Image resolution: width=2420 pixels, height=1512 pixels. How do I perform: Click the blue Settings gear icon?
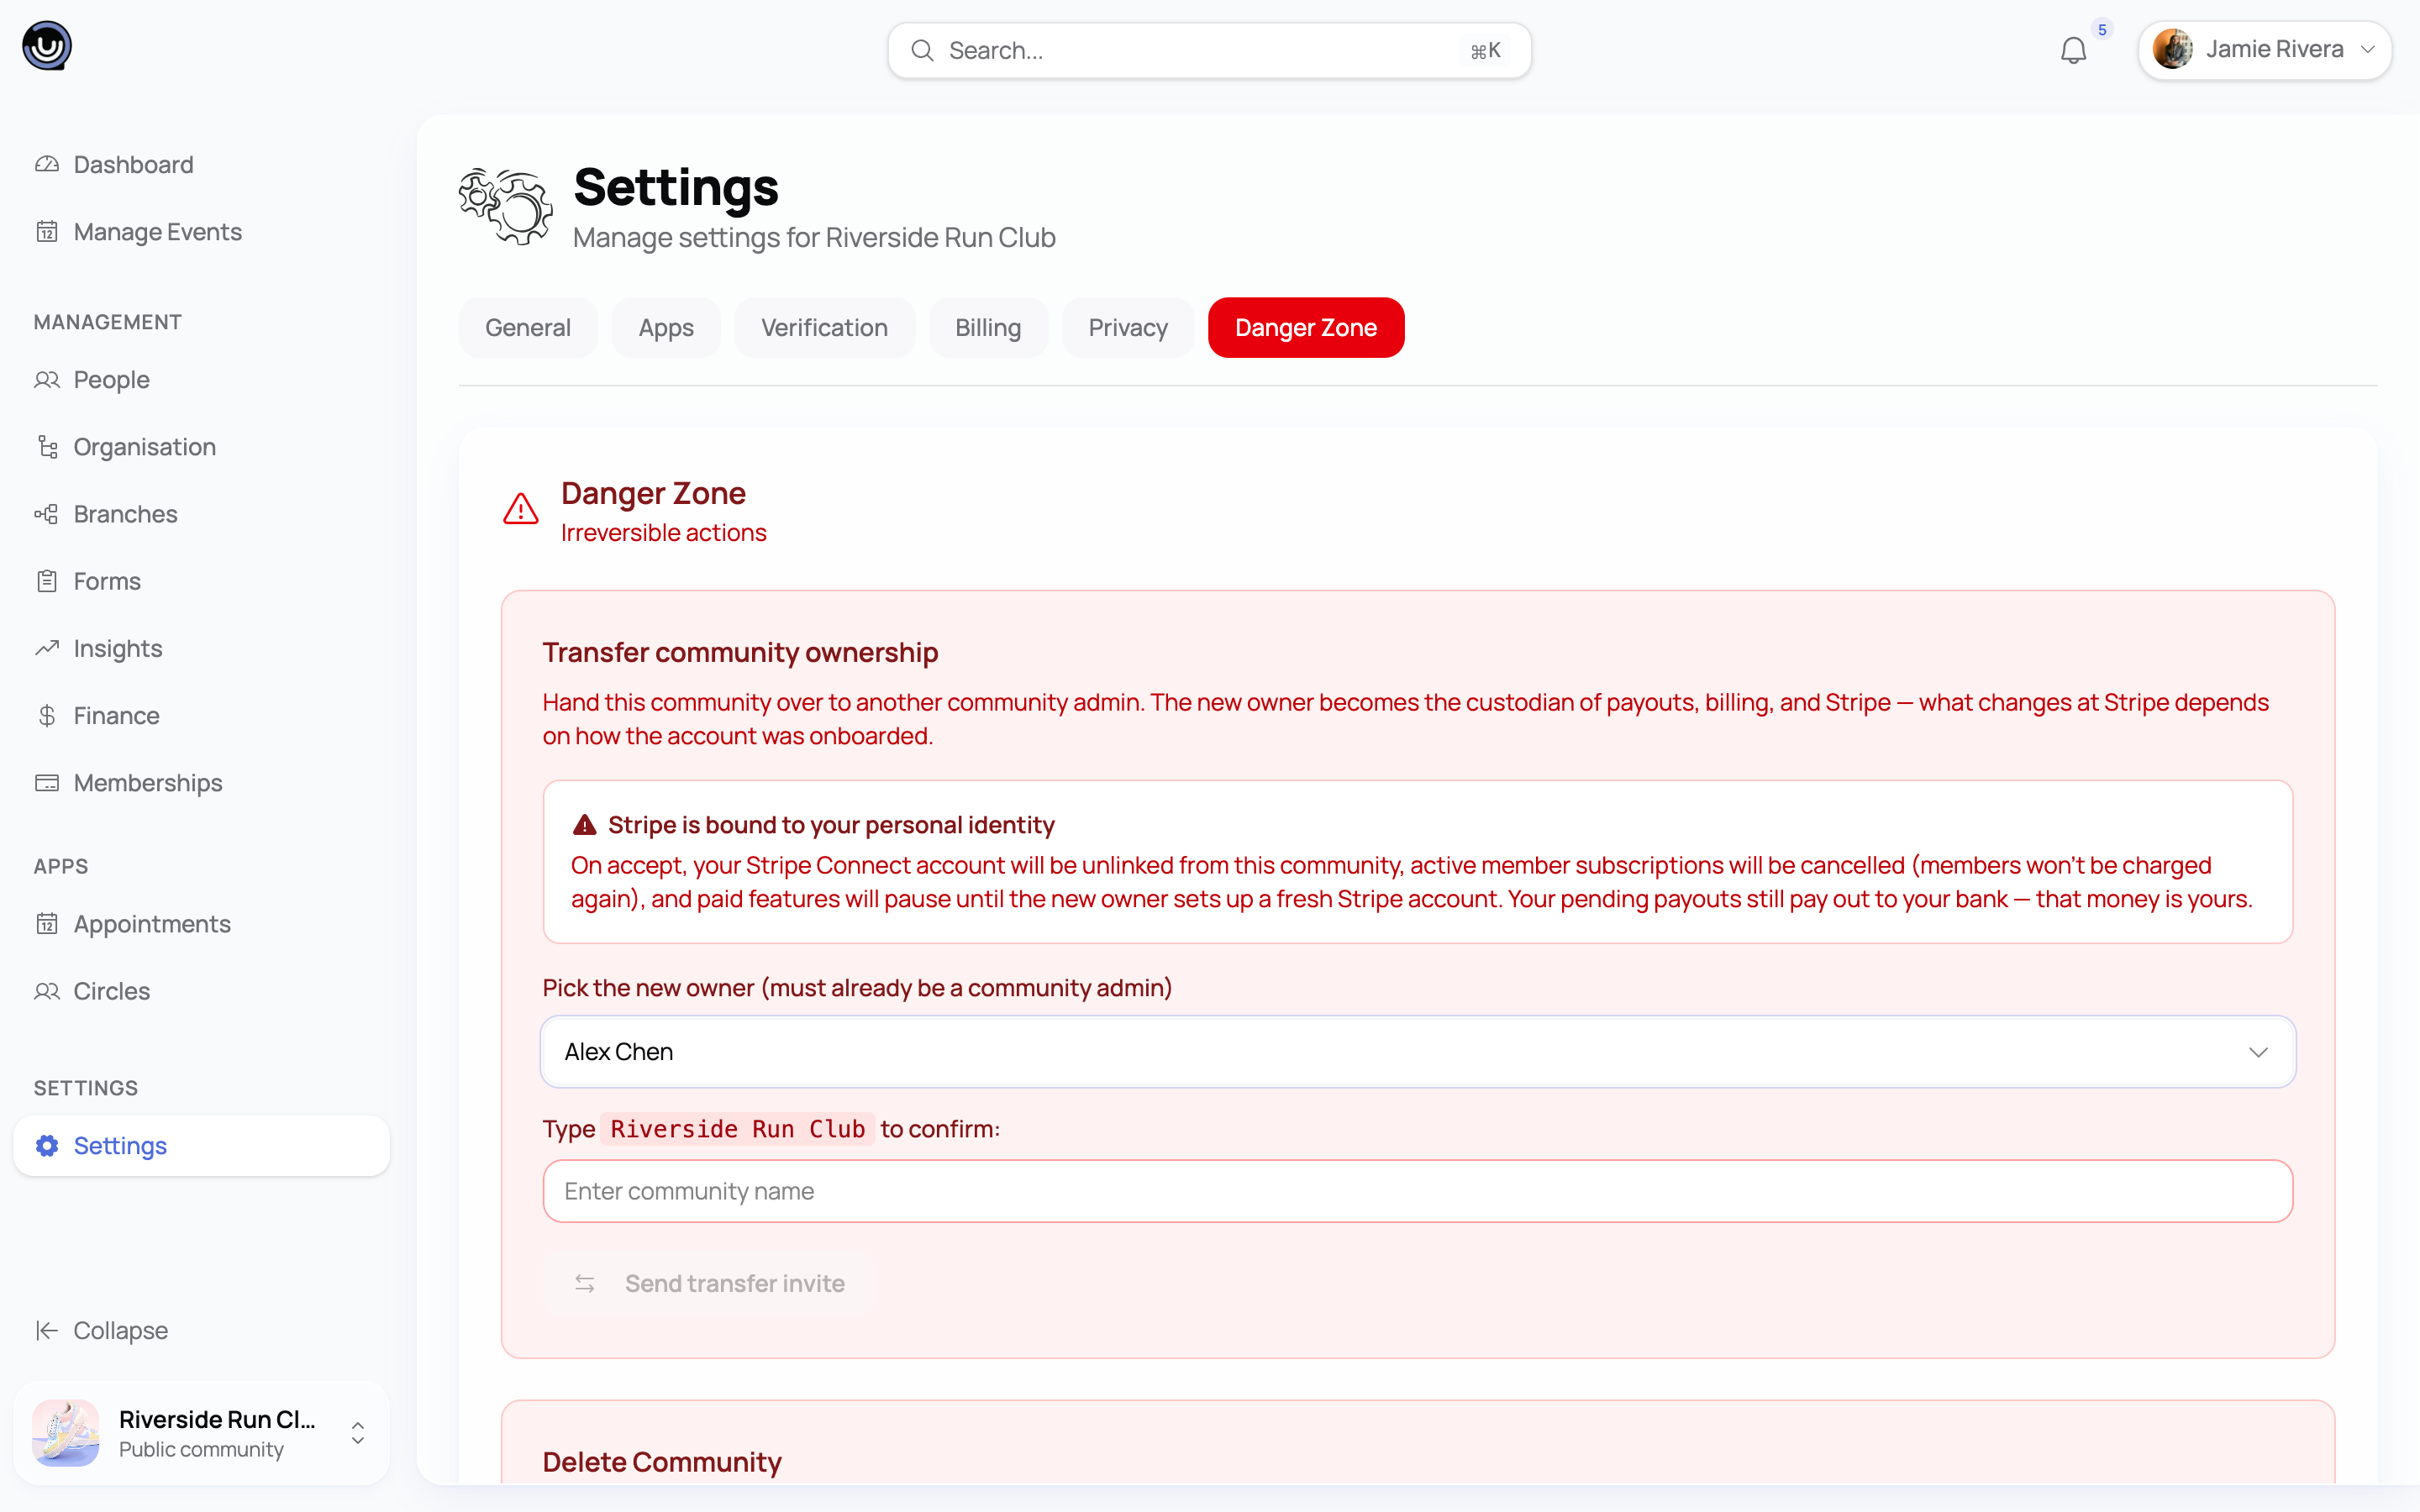click(x=47, y=1145)
